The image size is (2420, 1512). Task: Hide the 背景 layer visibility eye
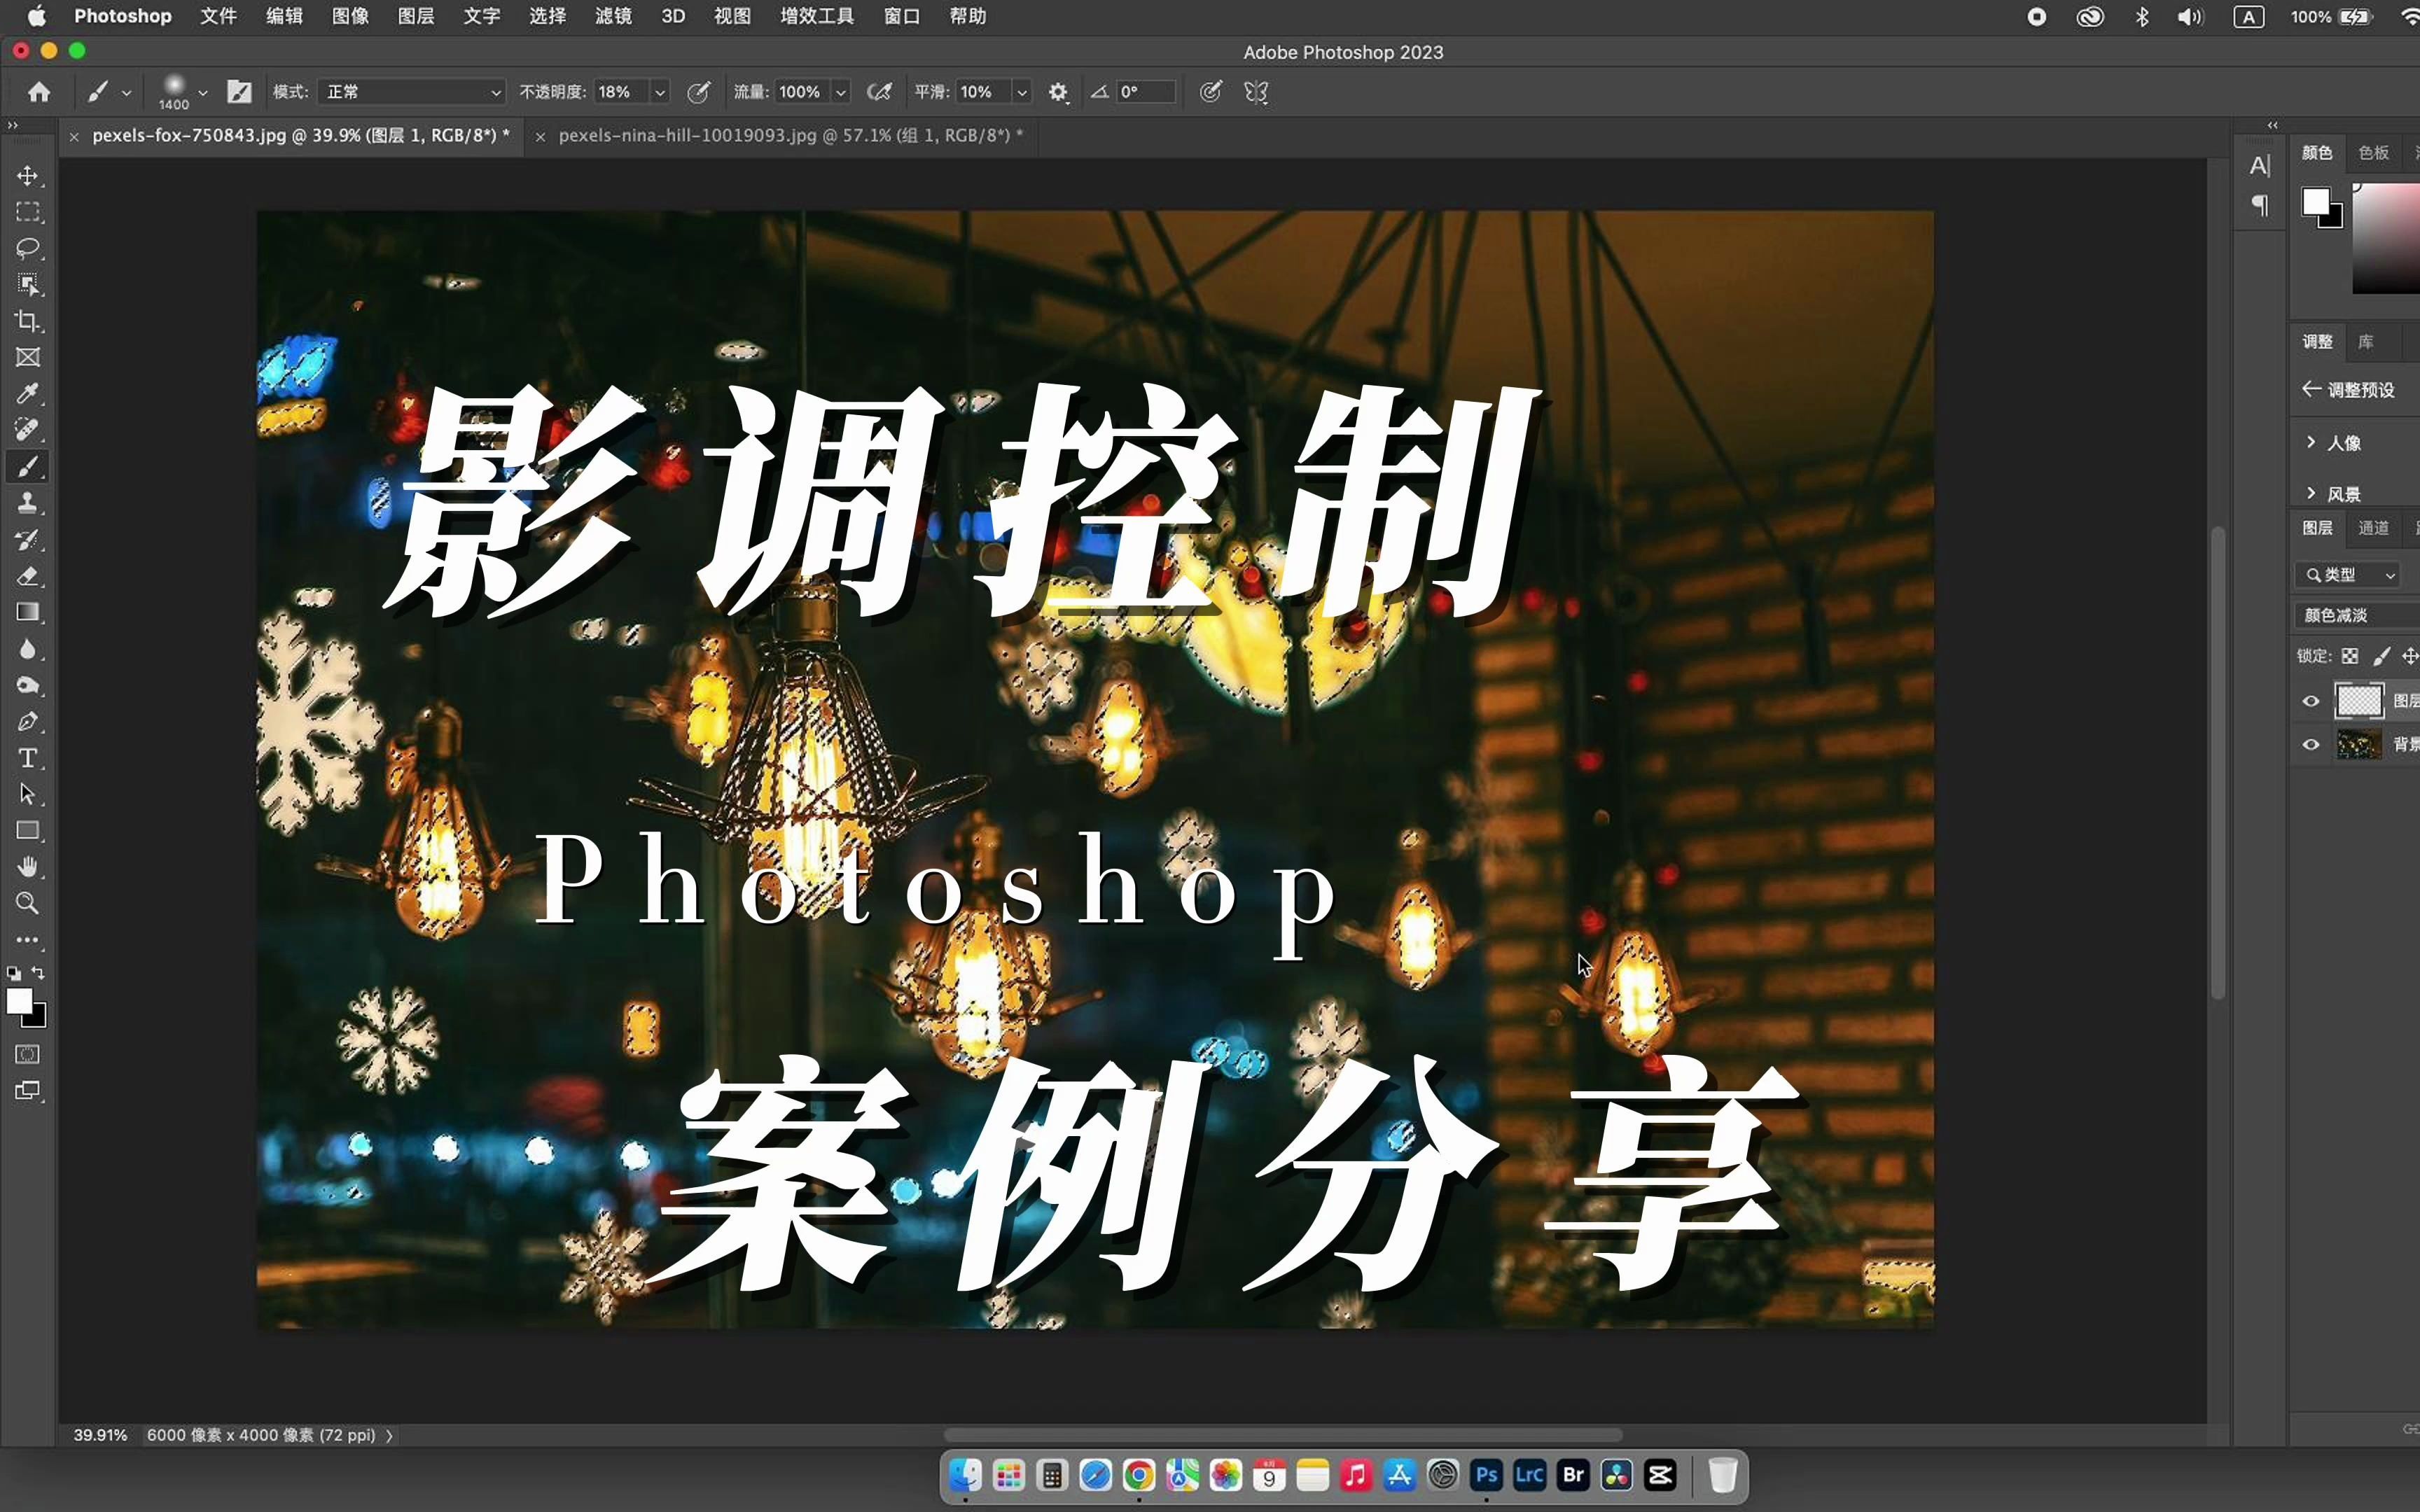click(x=2311, y=744)
